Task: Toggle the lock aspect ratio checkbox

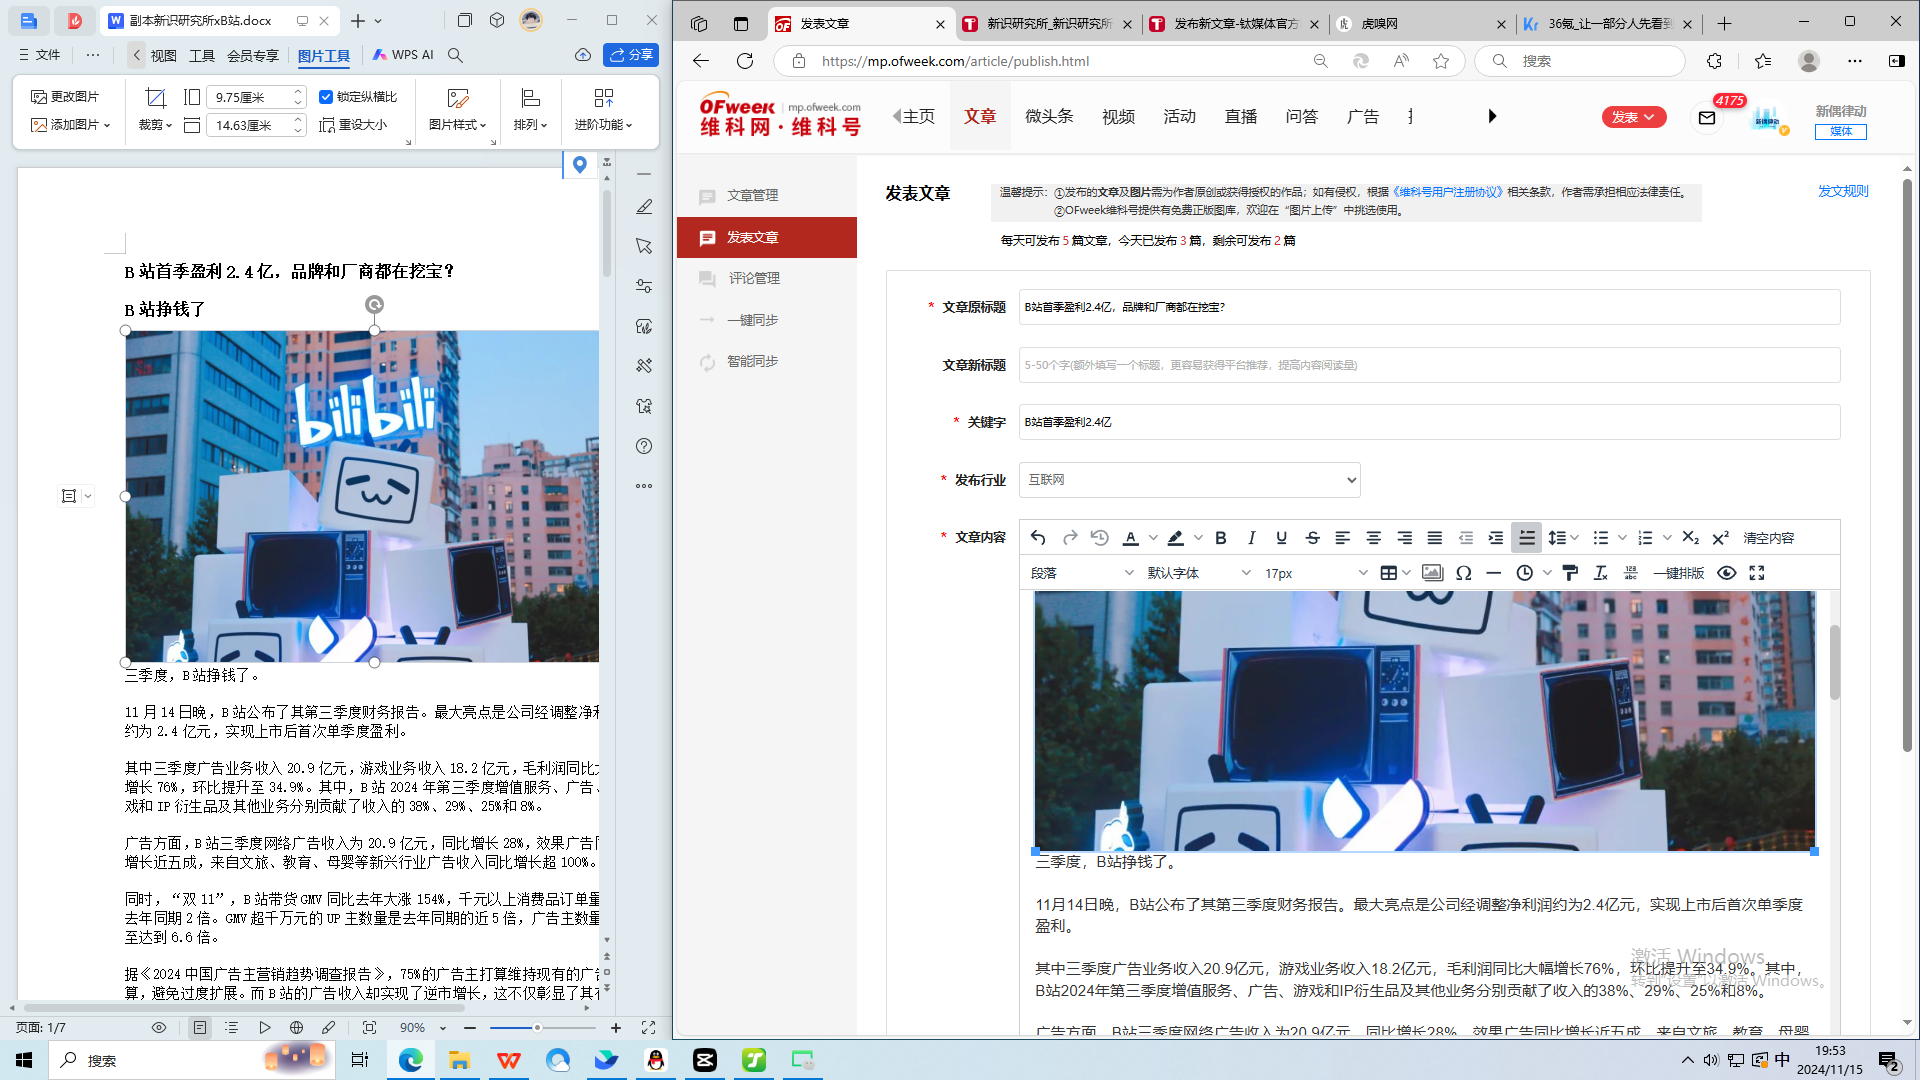Action: pos(326,97)
